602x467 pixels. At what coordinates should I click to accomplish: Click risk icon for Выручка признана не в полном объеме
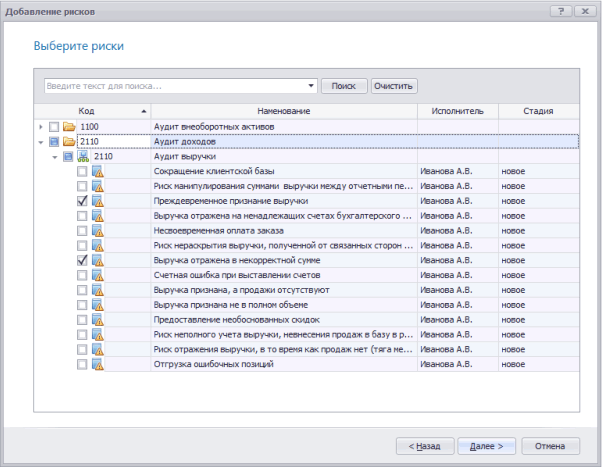(x=98, y=305)
